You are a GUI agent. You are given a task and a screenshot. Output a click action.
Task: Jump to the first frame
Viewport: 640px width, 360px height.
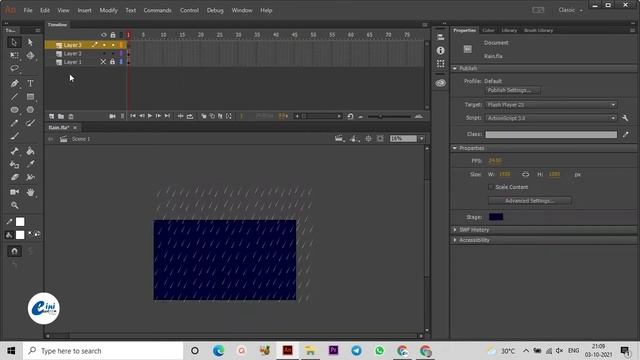(133, 116)
